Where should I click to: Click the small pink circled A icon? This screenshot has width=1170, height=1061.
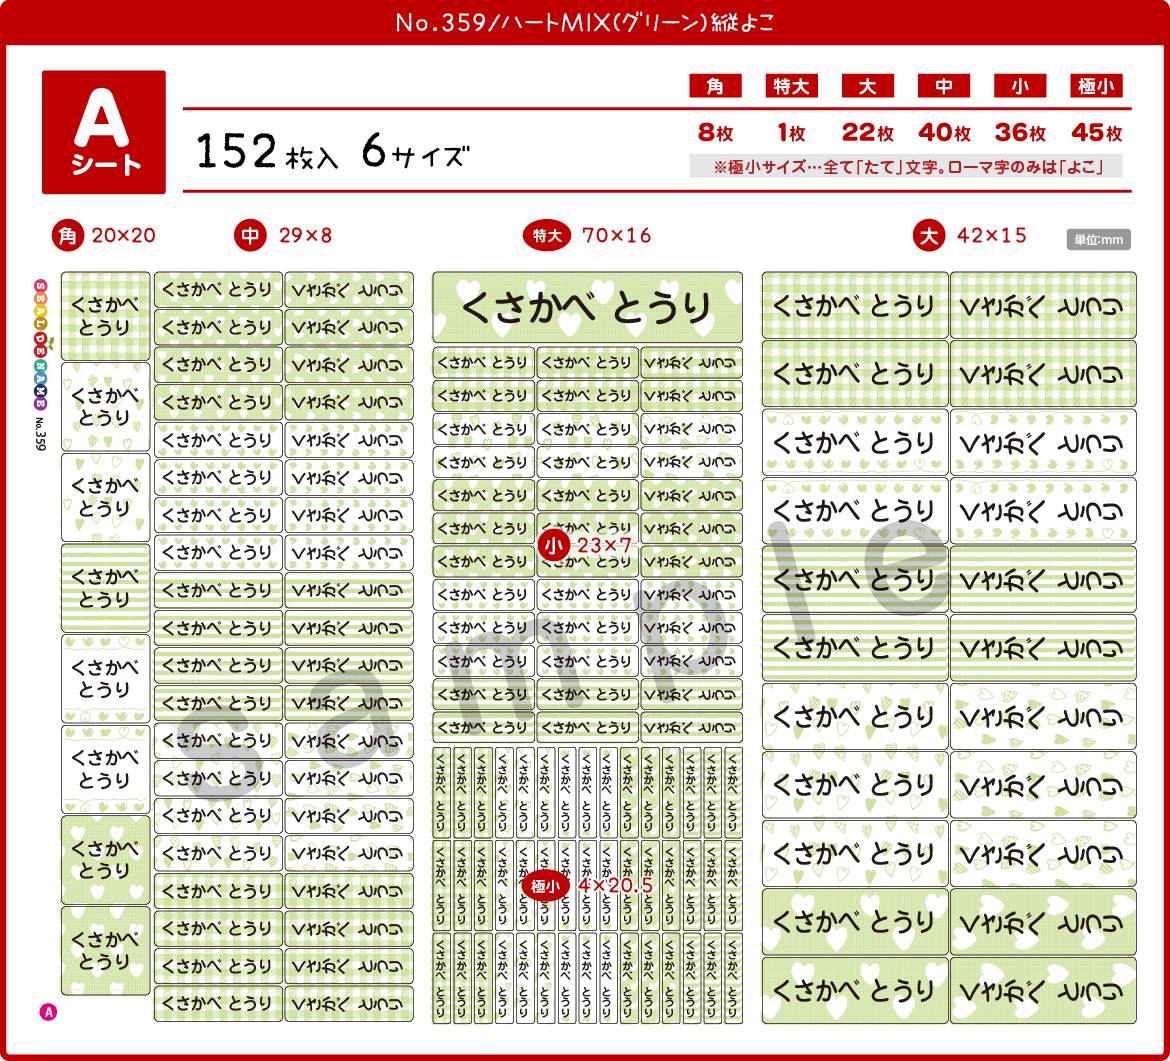click(x=48, y=1012)
